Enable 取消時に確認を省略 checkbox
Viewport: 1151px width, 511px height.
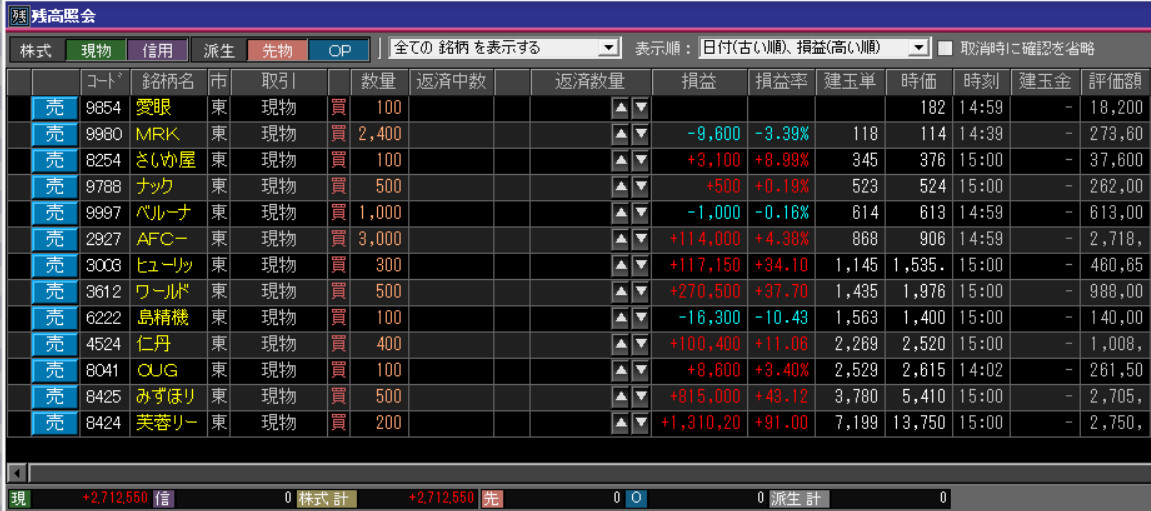(945, 48)
